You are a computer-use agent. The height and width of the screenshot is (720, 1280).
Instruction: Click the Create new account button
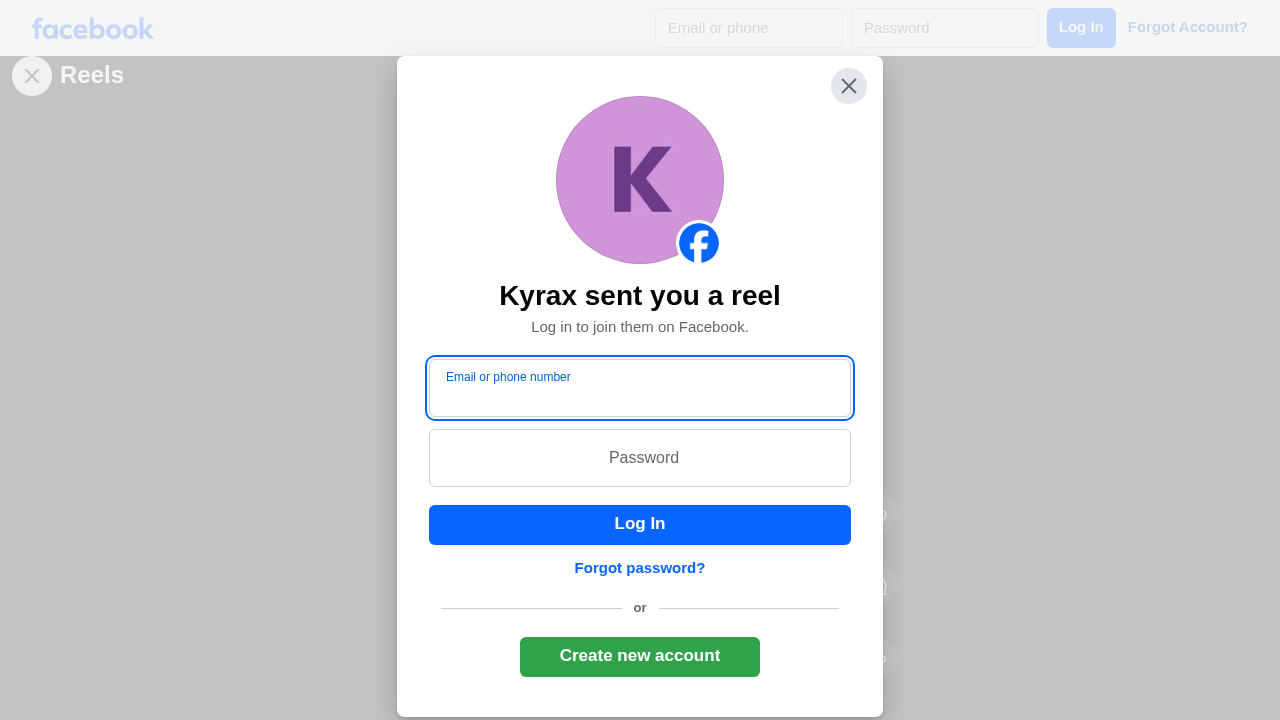[640, 657]
